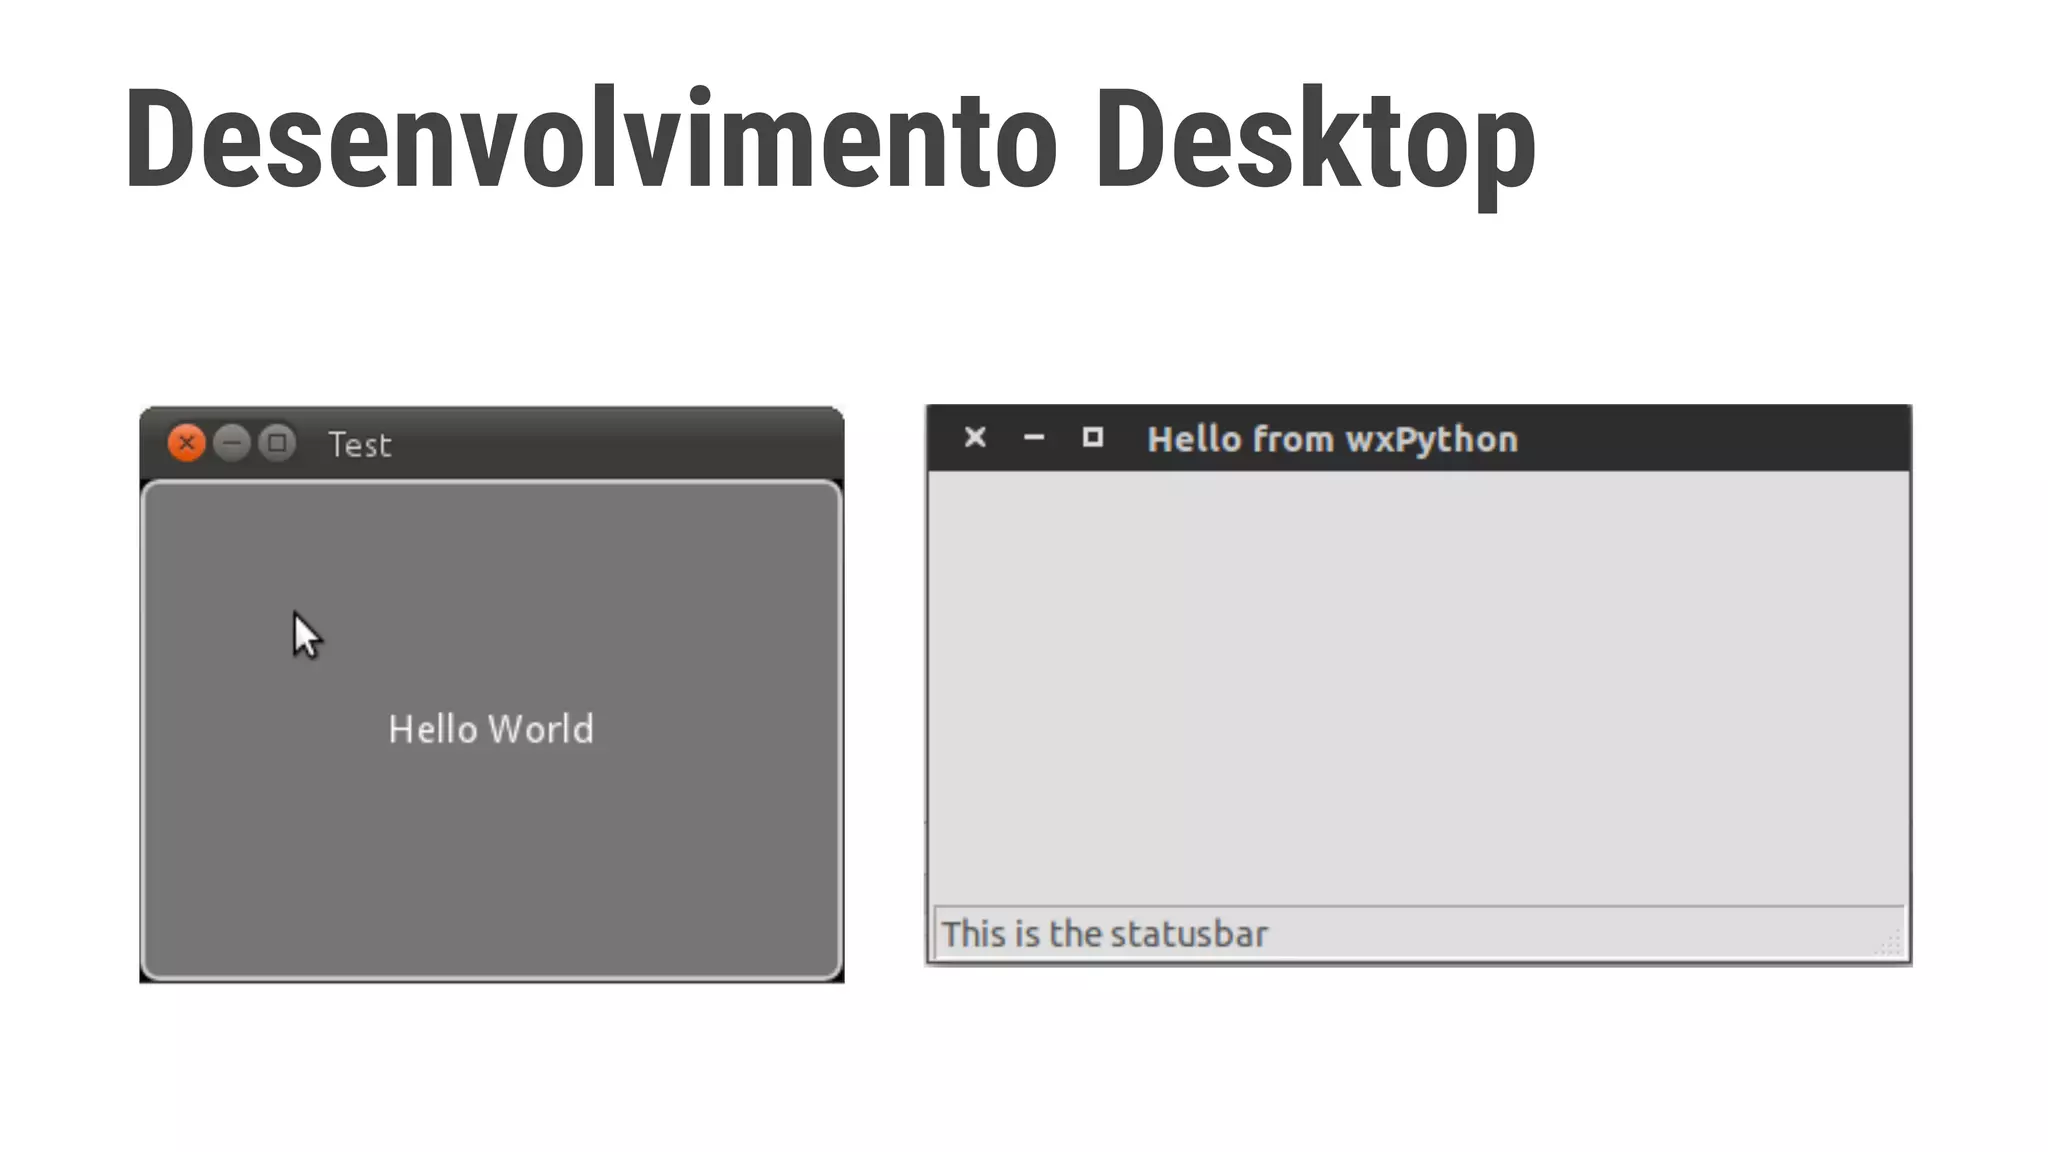The image size is (2048, 1152).
Task: Maximize the Hello from wxPython window
Action: 1093,438
